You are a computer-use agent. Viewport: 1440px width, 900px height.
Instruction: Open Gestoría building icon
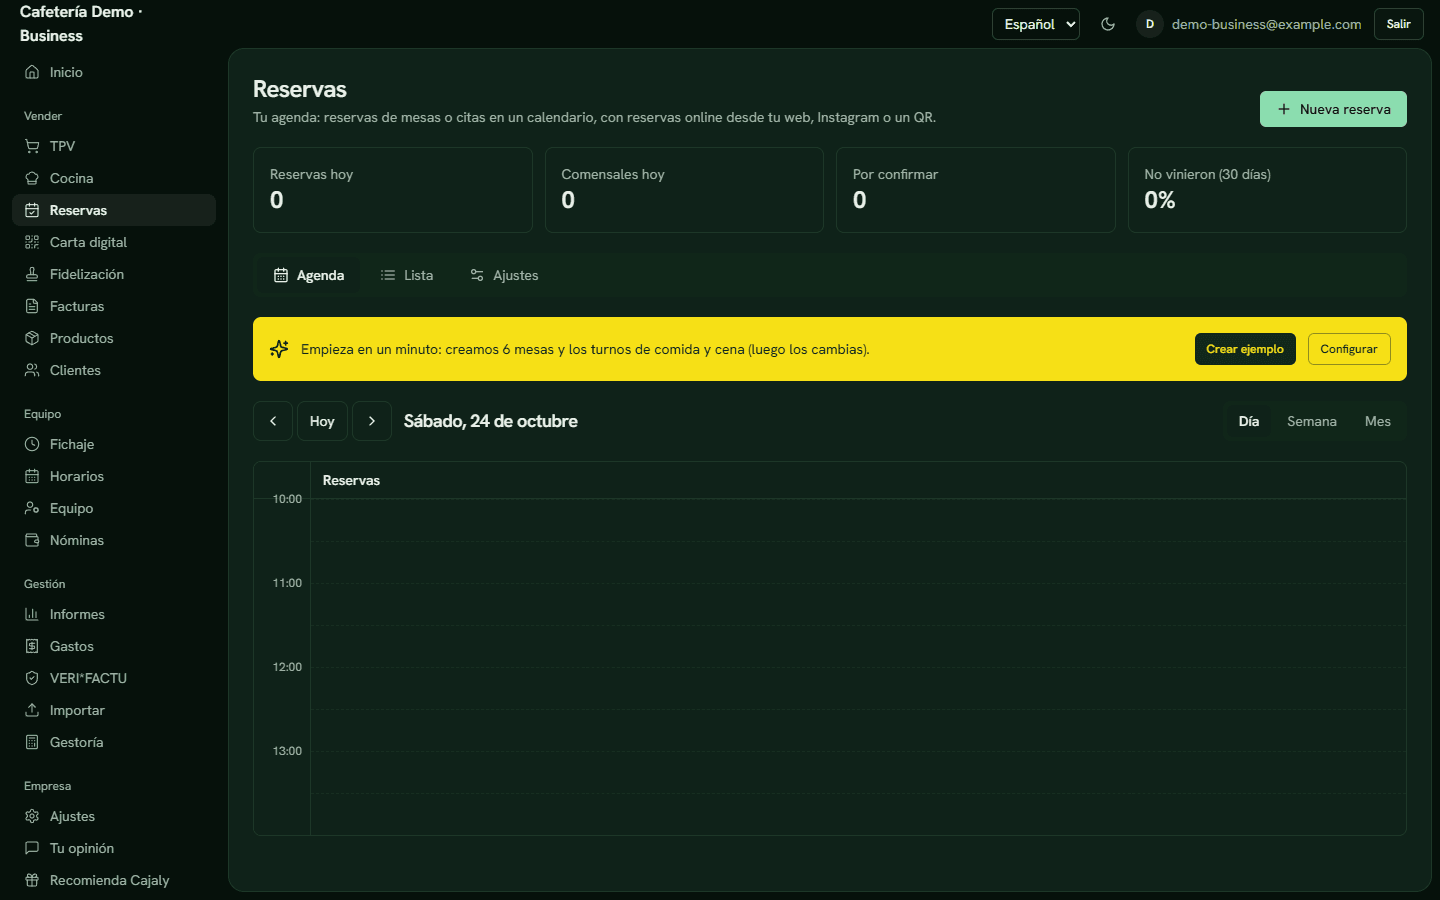tap(32, 742)
